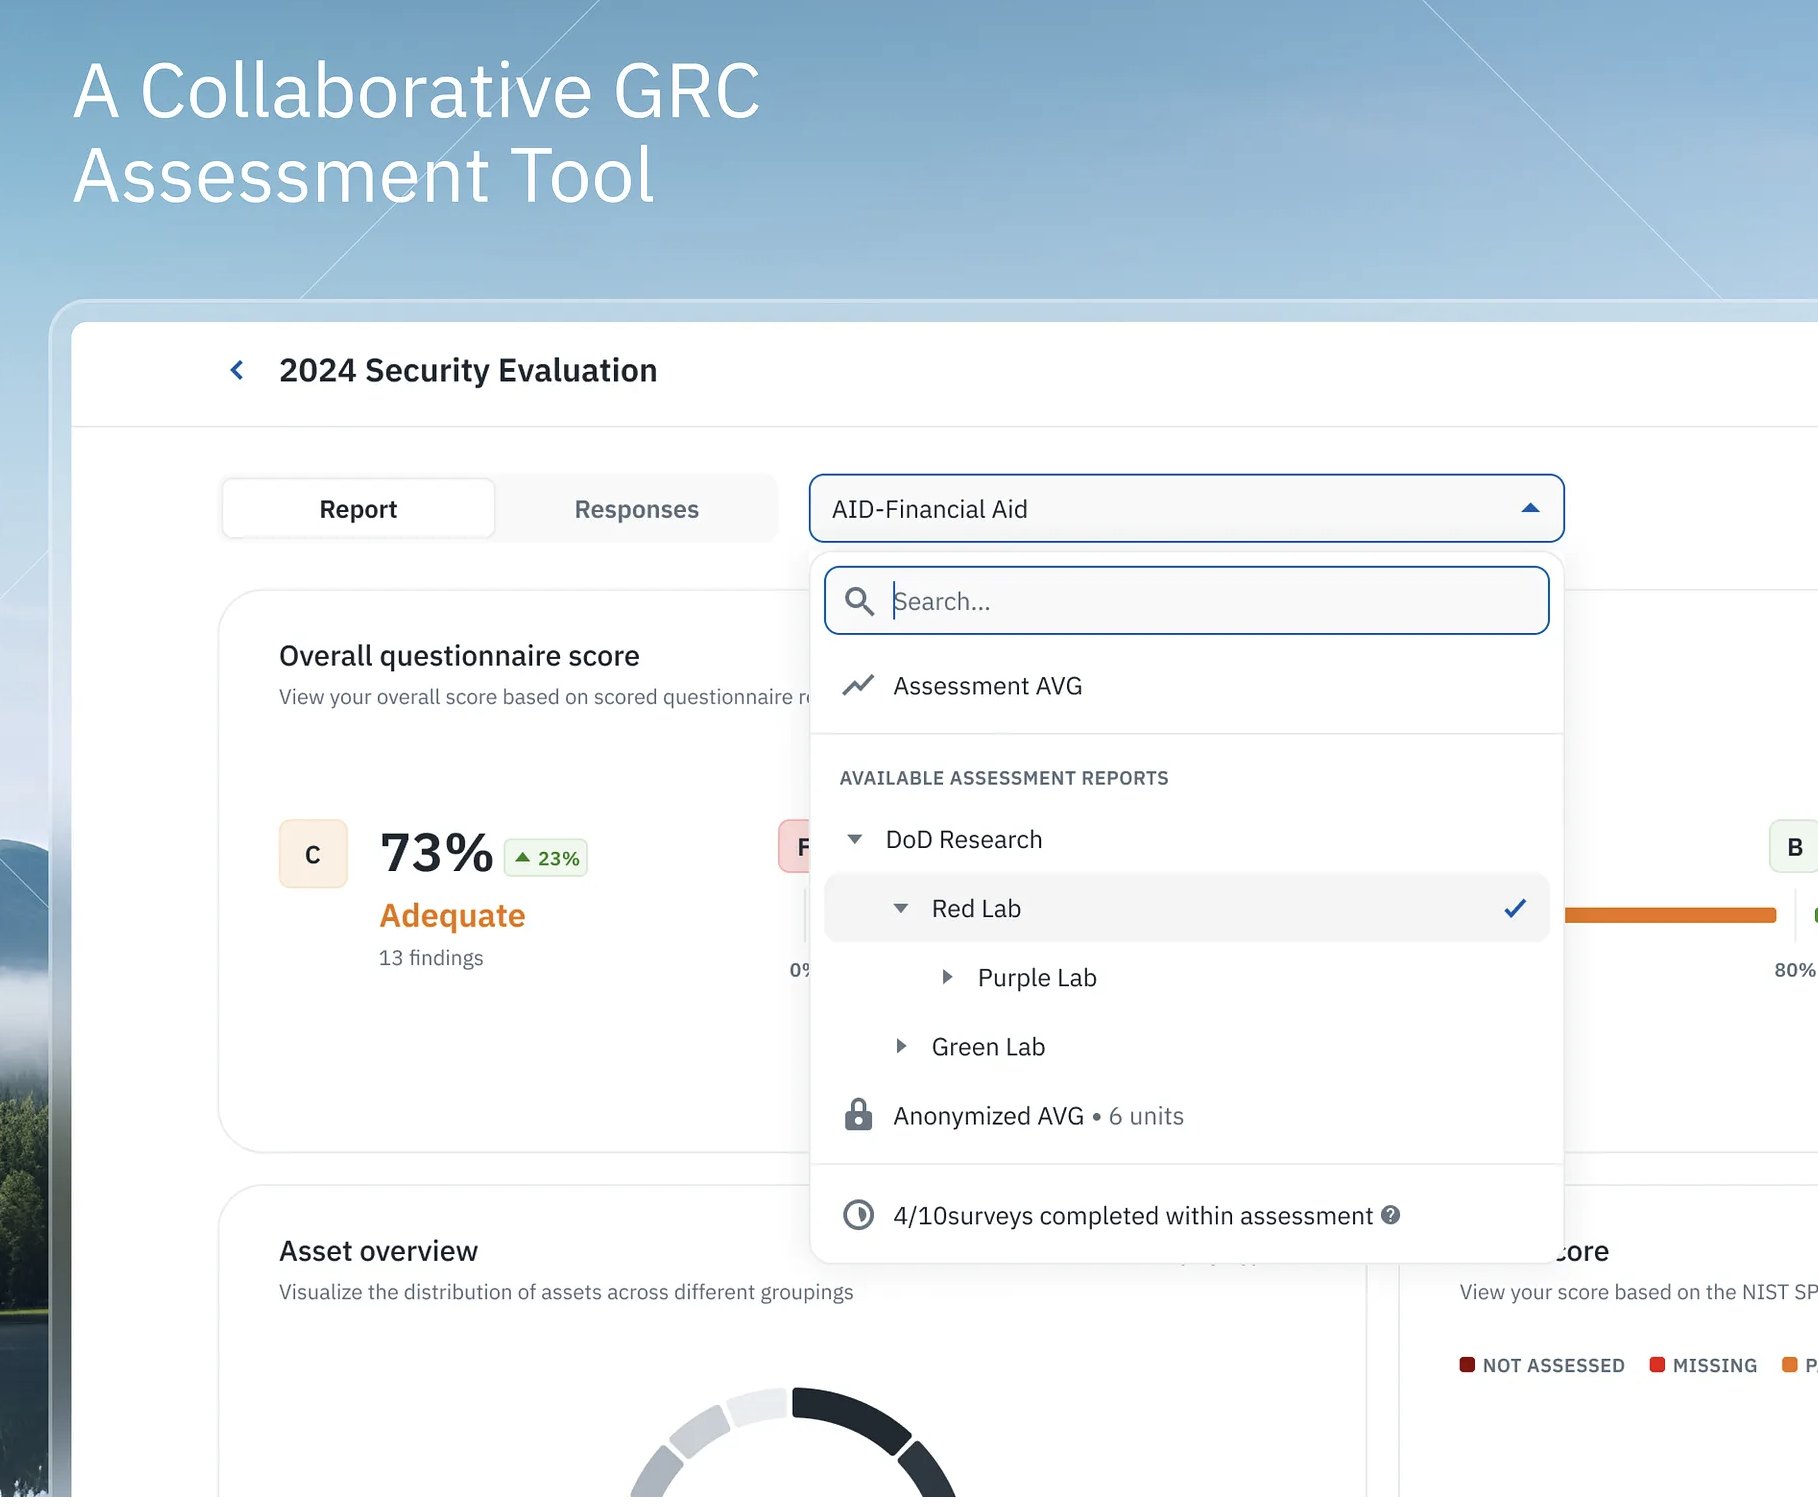Expand the Purple Lab tree node

coord(947,977)
